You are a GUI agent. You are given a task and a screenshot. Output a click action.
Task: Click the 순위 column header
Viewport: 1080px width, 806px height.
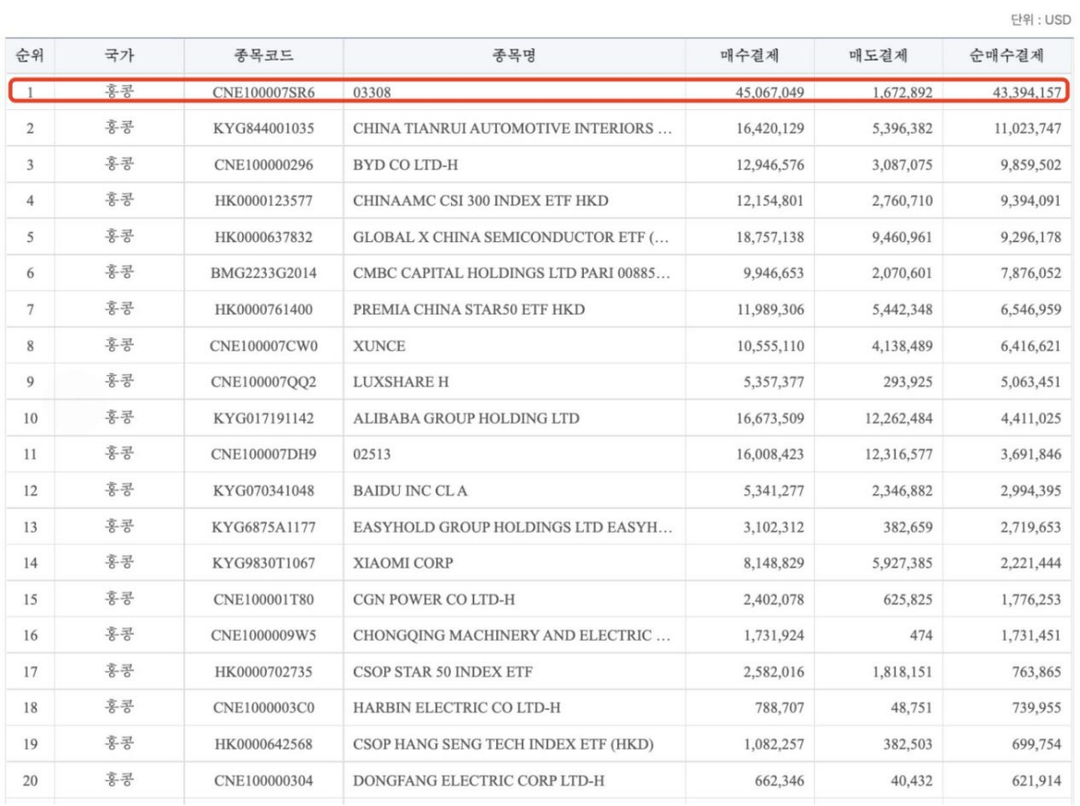pos(30,56)
